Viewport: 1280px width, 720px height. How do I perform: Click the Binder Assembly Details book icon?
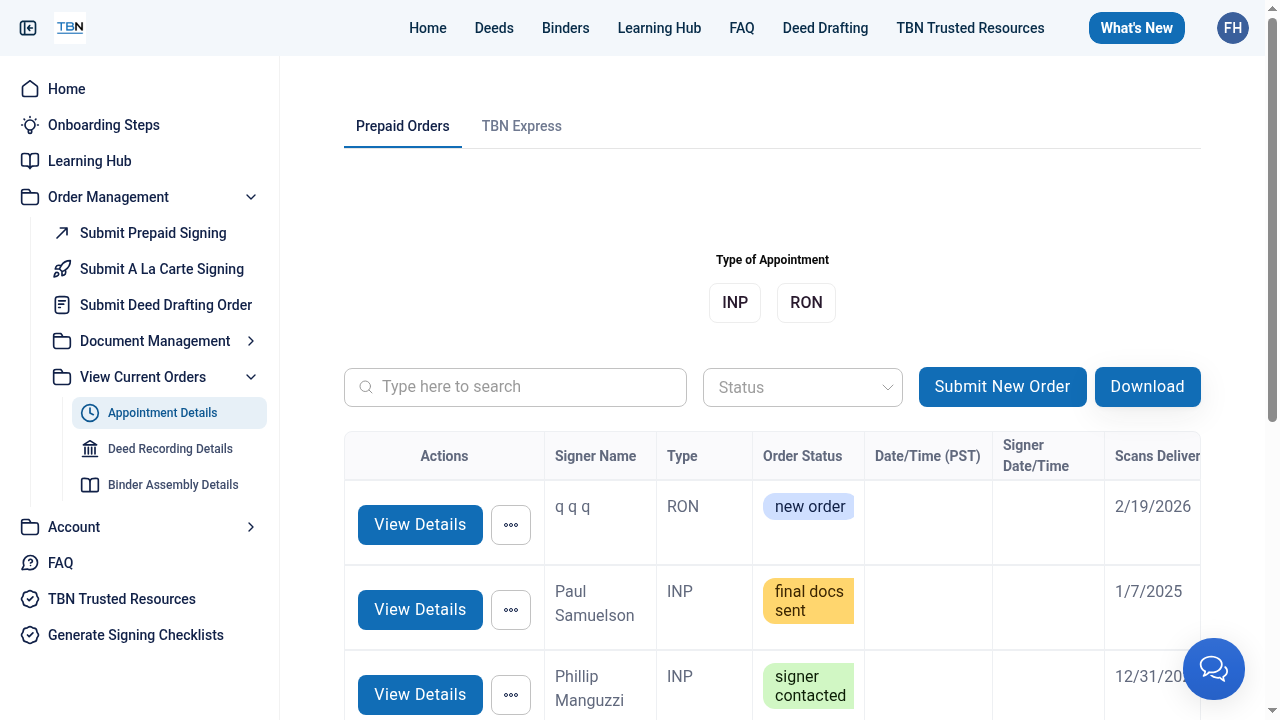click(91, 484)
